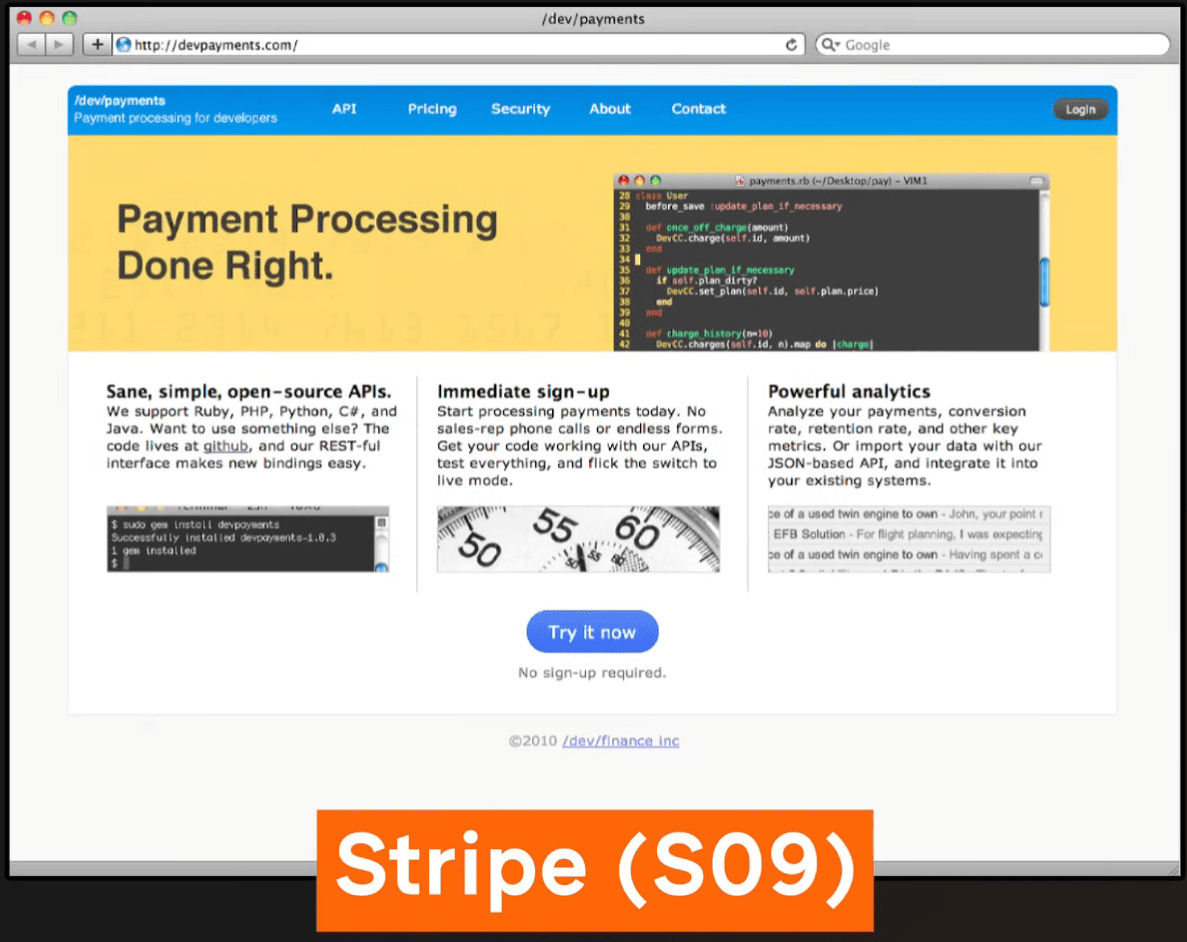Focus the Google search field

tap(992, 45)
